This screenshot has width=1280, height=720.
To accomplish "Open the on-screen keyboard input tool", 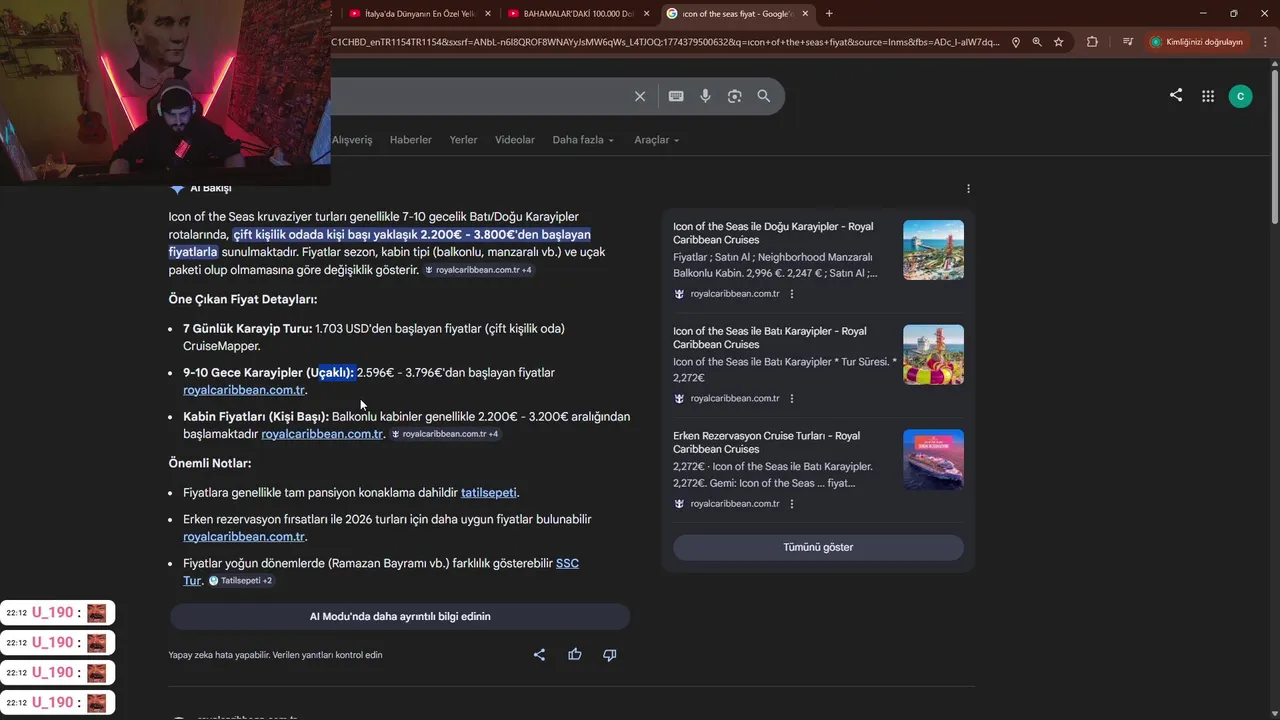I will point(676,96).
